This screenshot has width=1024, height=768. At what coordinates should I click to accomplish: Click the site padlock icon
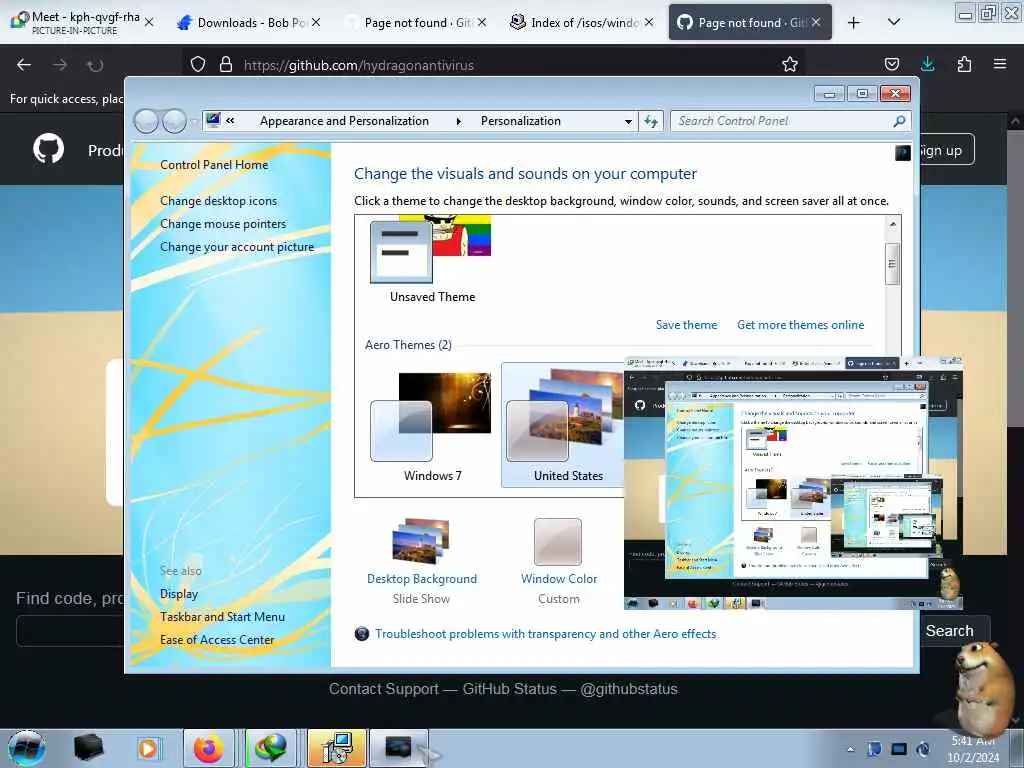[226, 65]
